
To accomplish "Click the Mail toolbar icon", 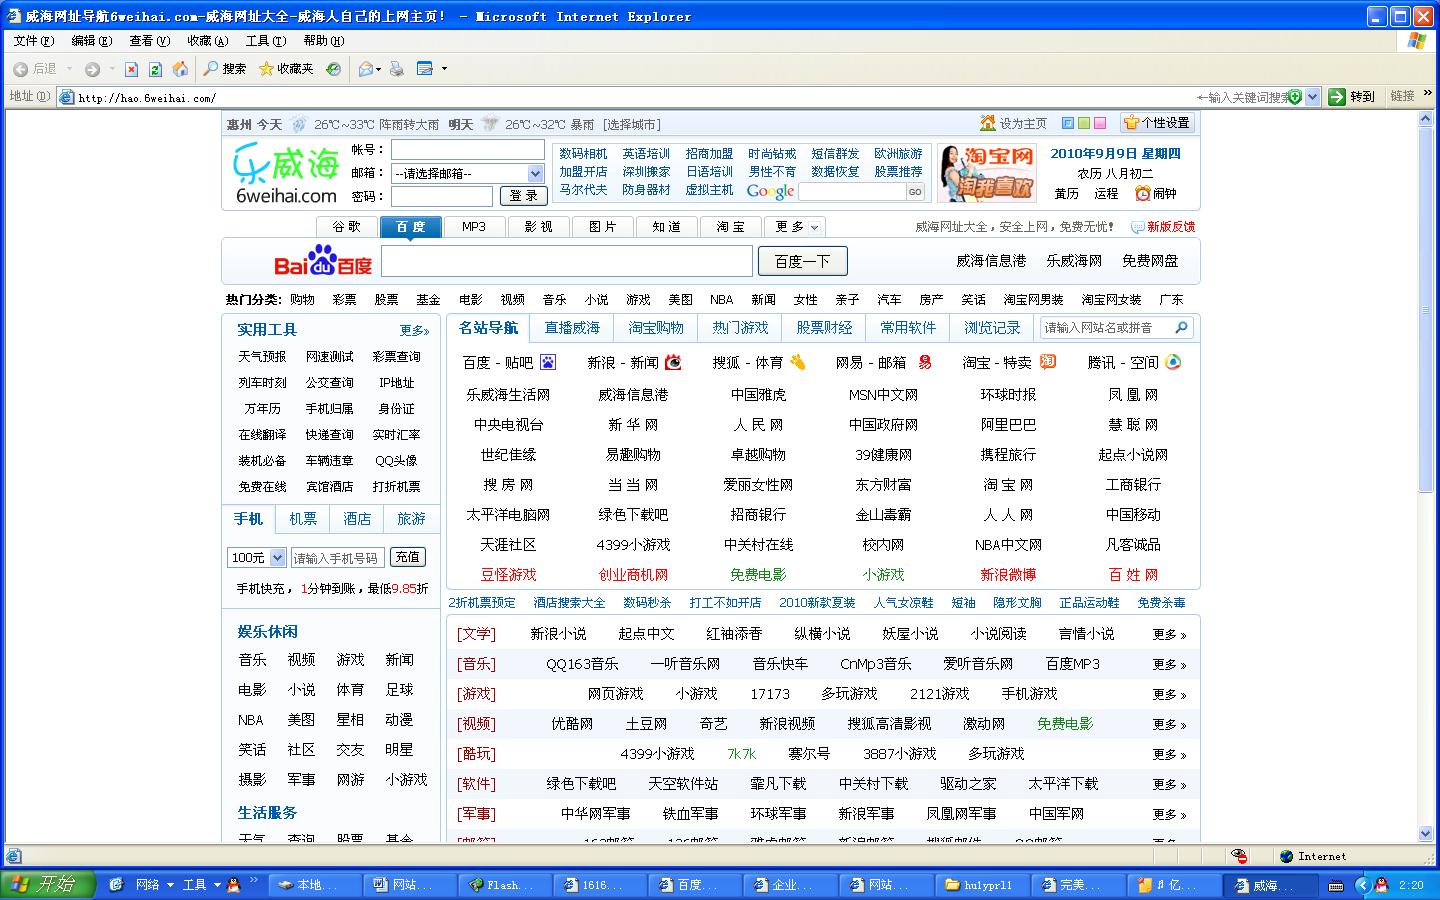I will pos(366,69).
